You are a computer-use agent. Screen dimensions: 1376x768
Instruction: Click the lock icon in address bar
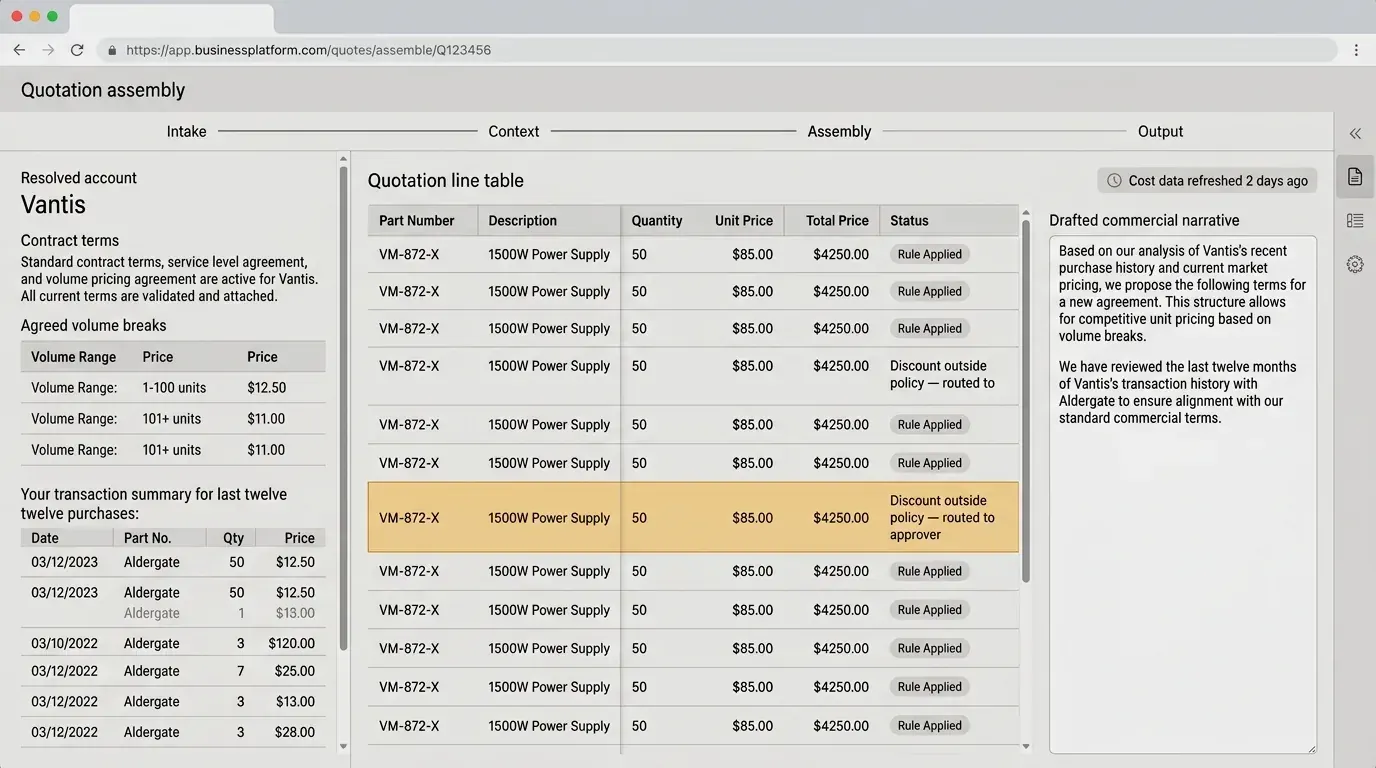[111, 50]
